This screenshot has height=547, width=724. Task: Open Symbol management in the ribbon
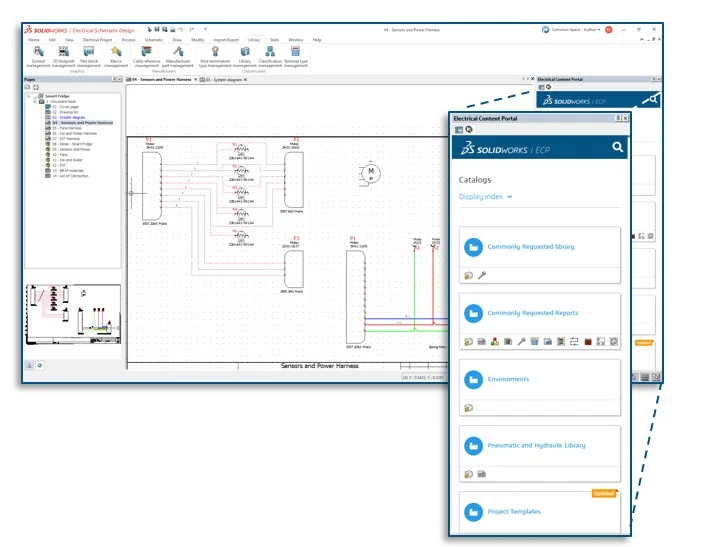[38, 54]
